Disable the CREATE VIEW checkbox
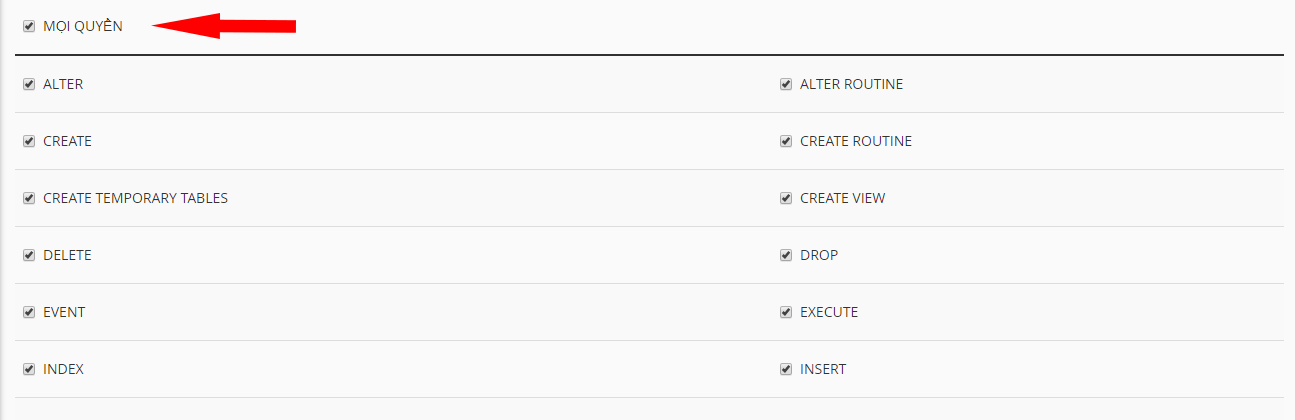1295x420 pixels. [x=786, y=199]
